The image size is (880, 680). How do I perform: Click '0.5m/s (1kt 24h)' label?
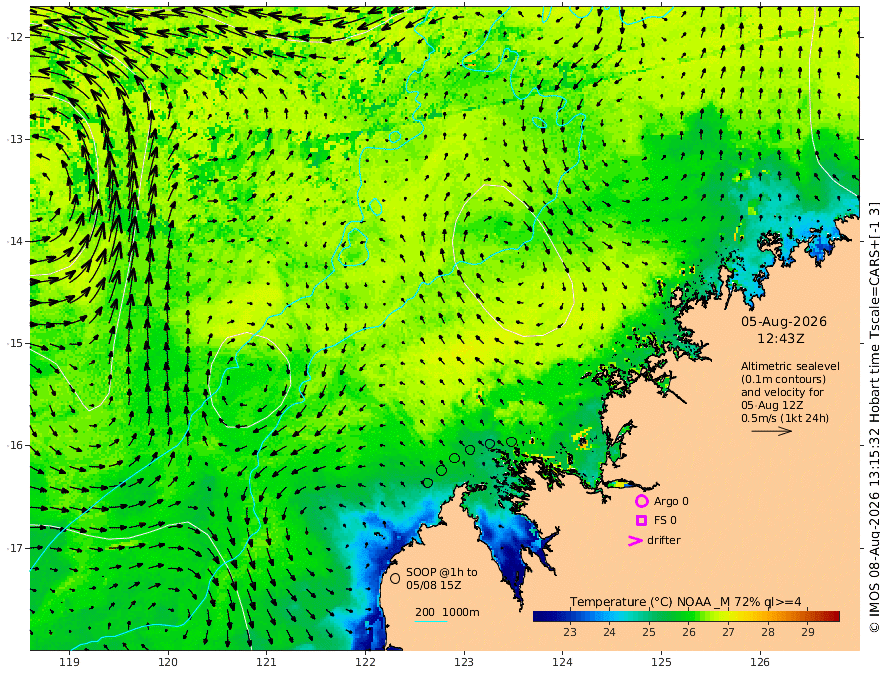785,418
